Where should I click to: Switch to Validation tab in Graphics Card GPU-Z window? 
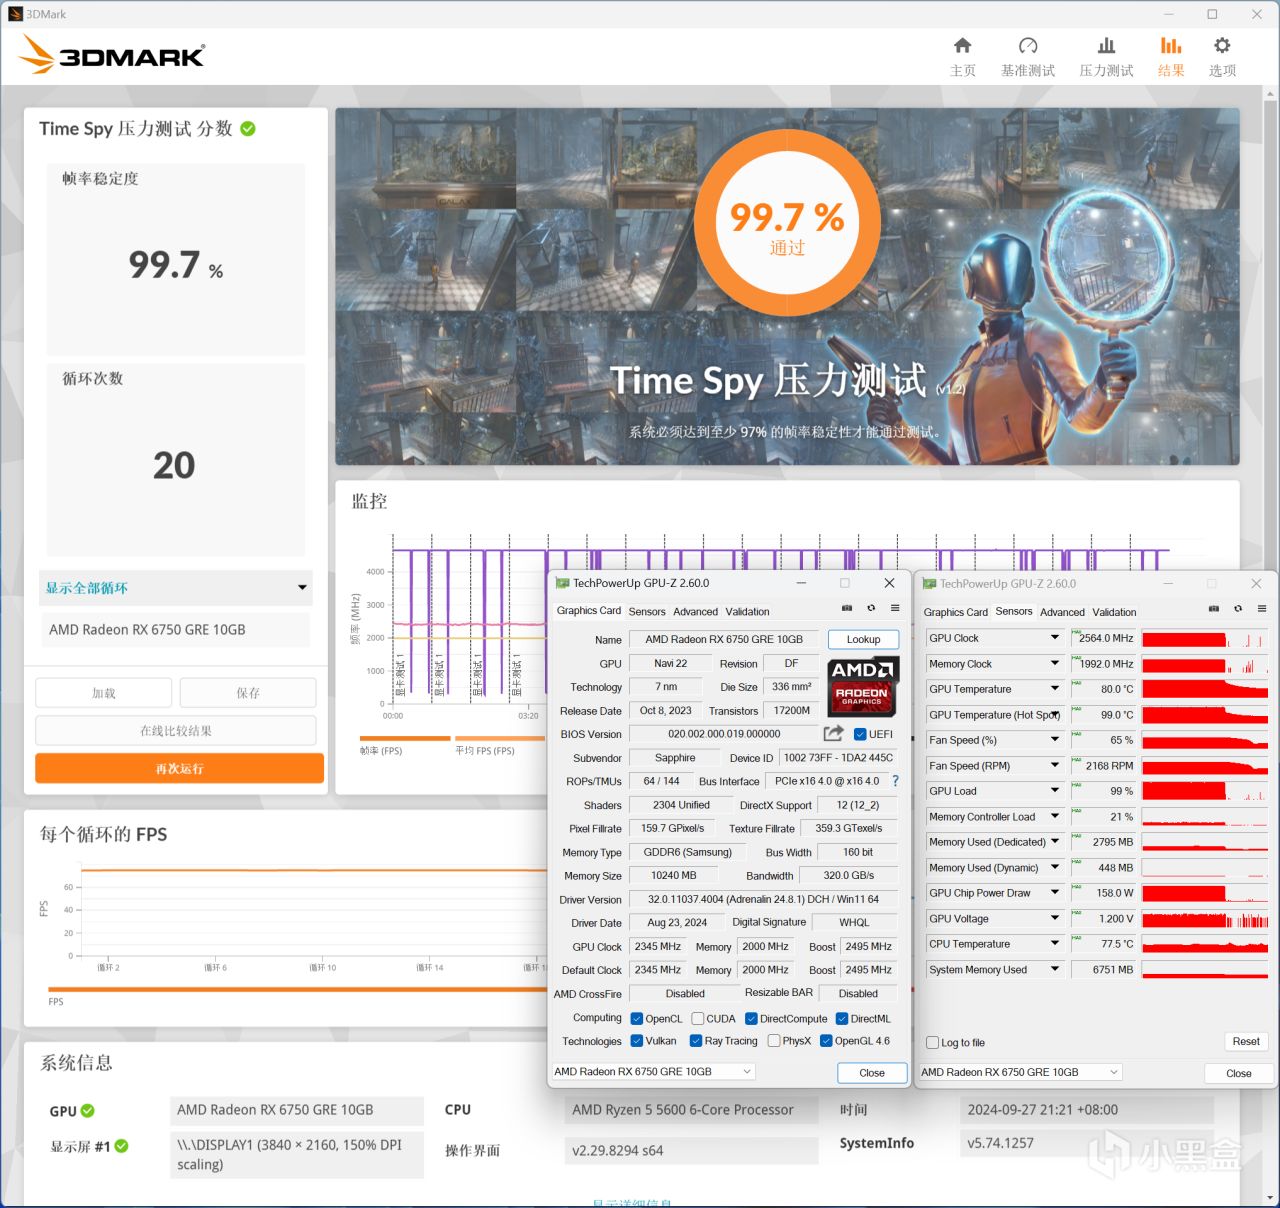[x=747, y=611]
